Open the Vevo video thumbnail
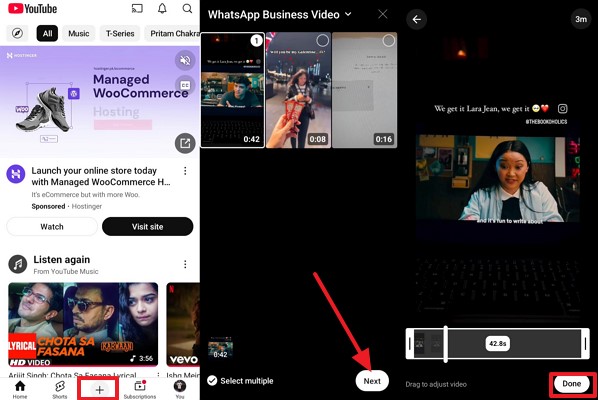 (x=183, y=324)
